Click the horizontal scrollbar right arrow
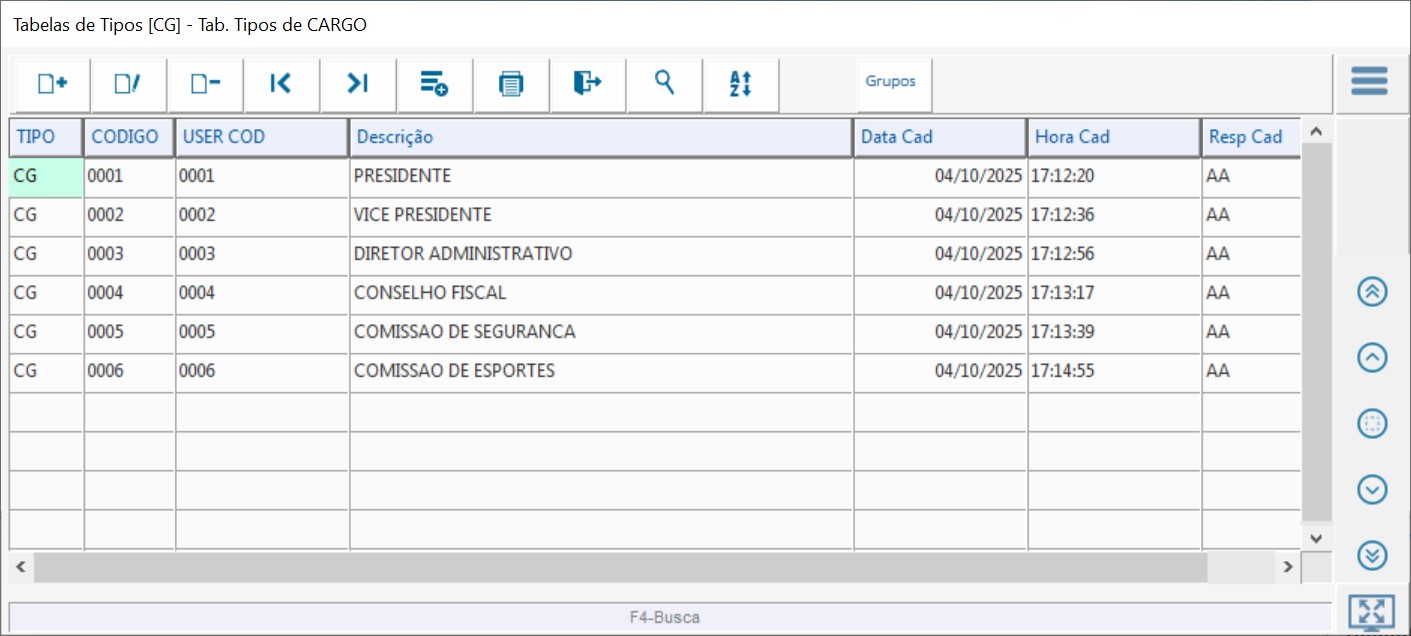 (1289, 567)
